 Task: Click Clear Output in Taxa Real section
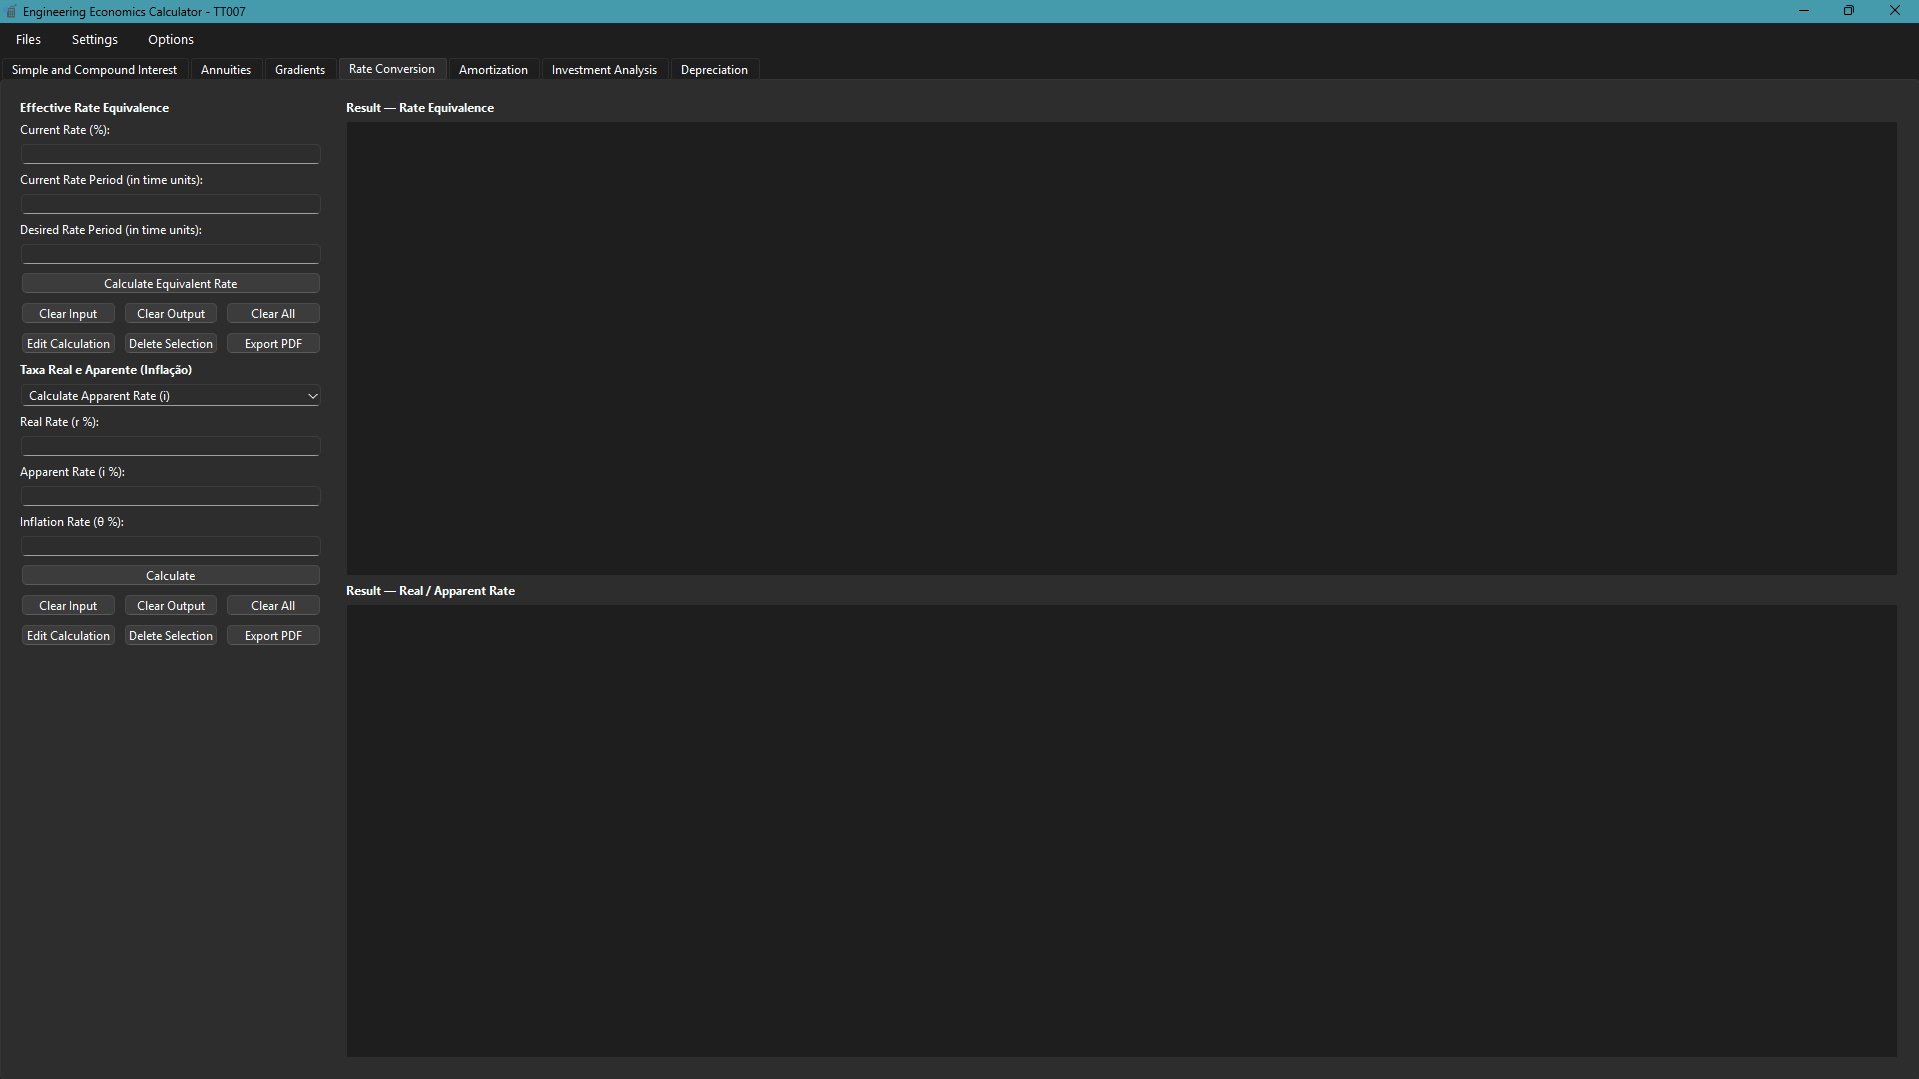tap(171, 606)
